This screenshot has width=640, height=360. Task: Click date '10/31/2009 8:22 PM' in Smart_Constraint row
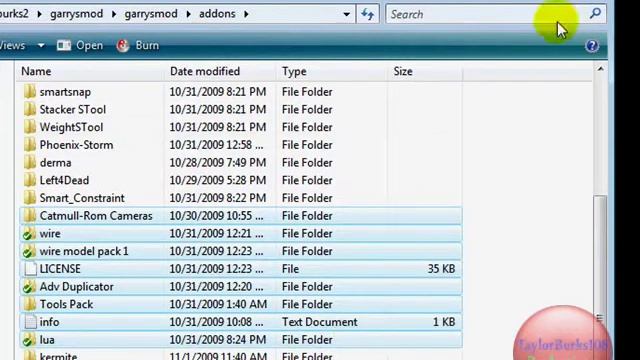coord(218,198)
